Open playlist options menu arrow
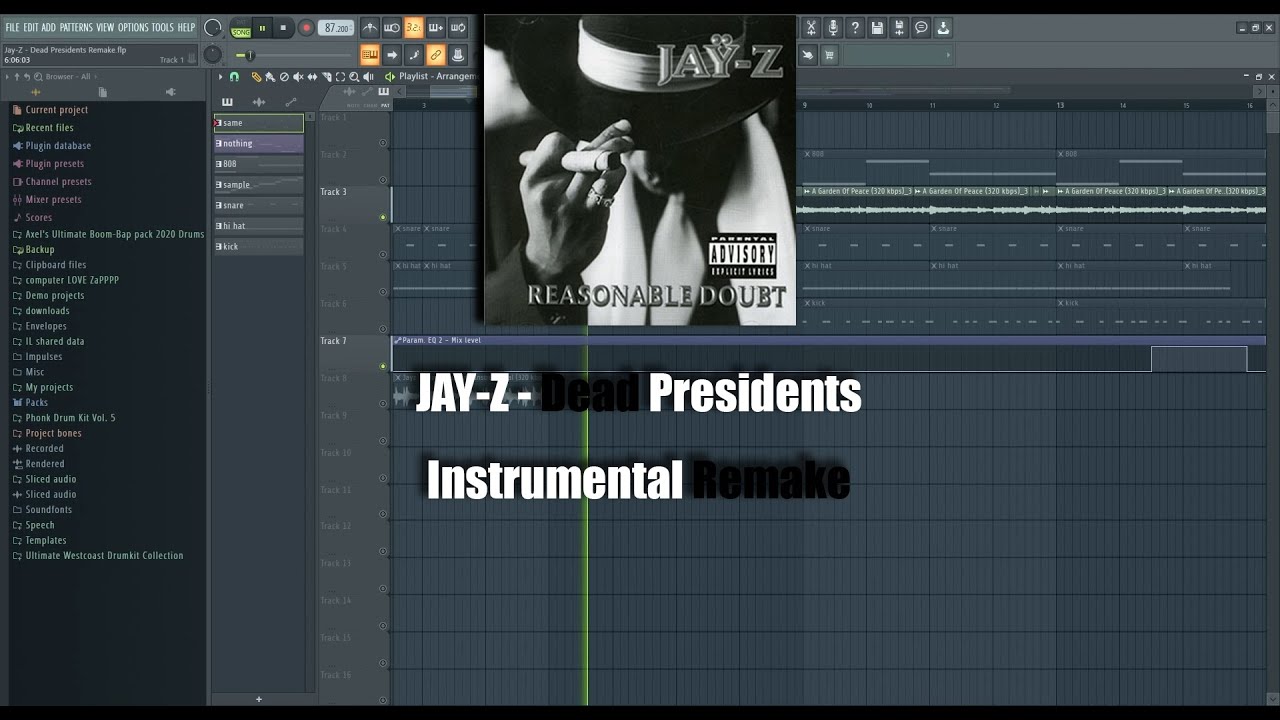The width and height of the screenshot is (1280, 720). click(220, 77)
